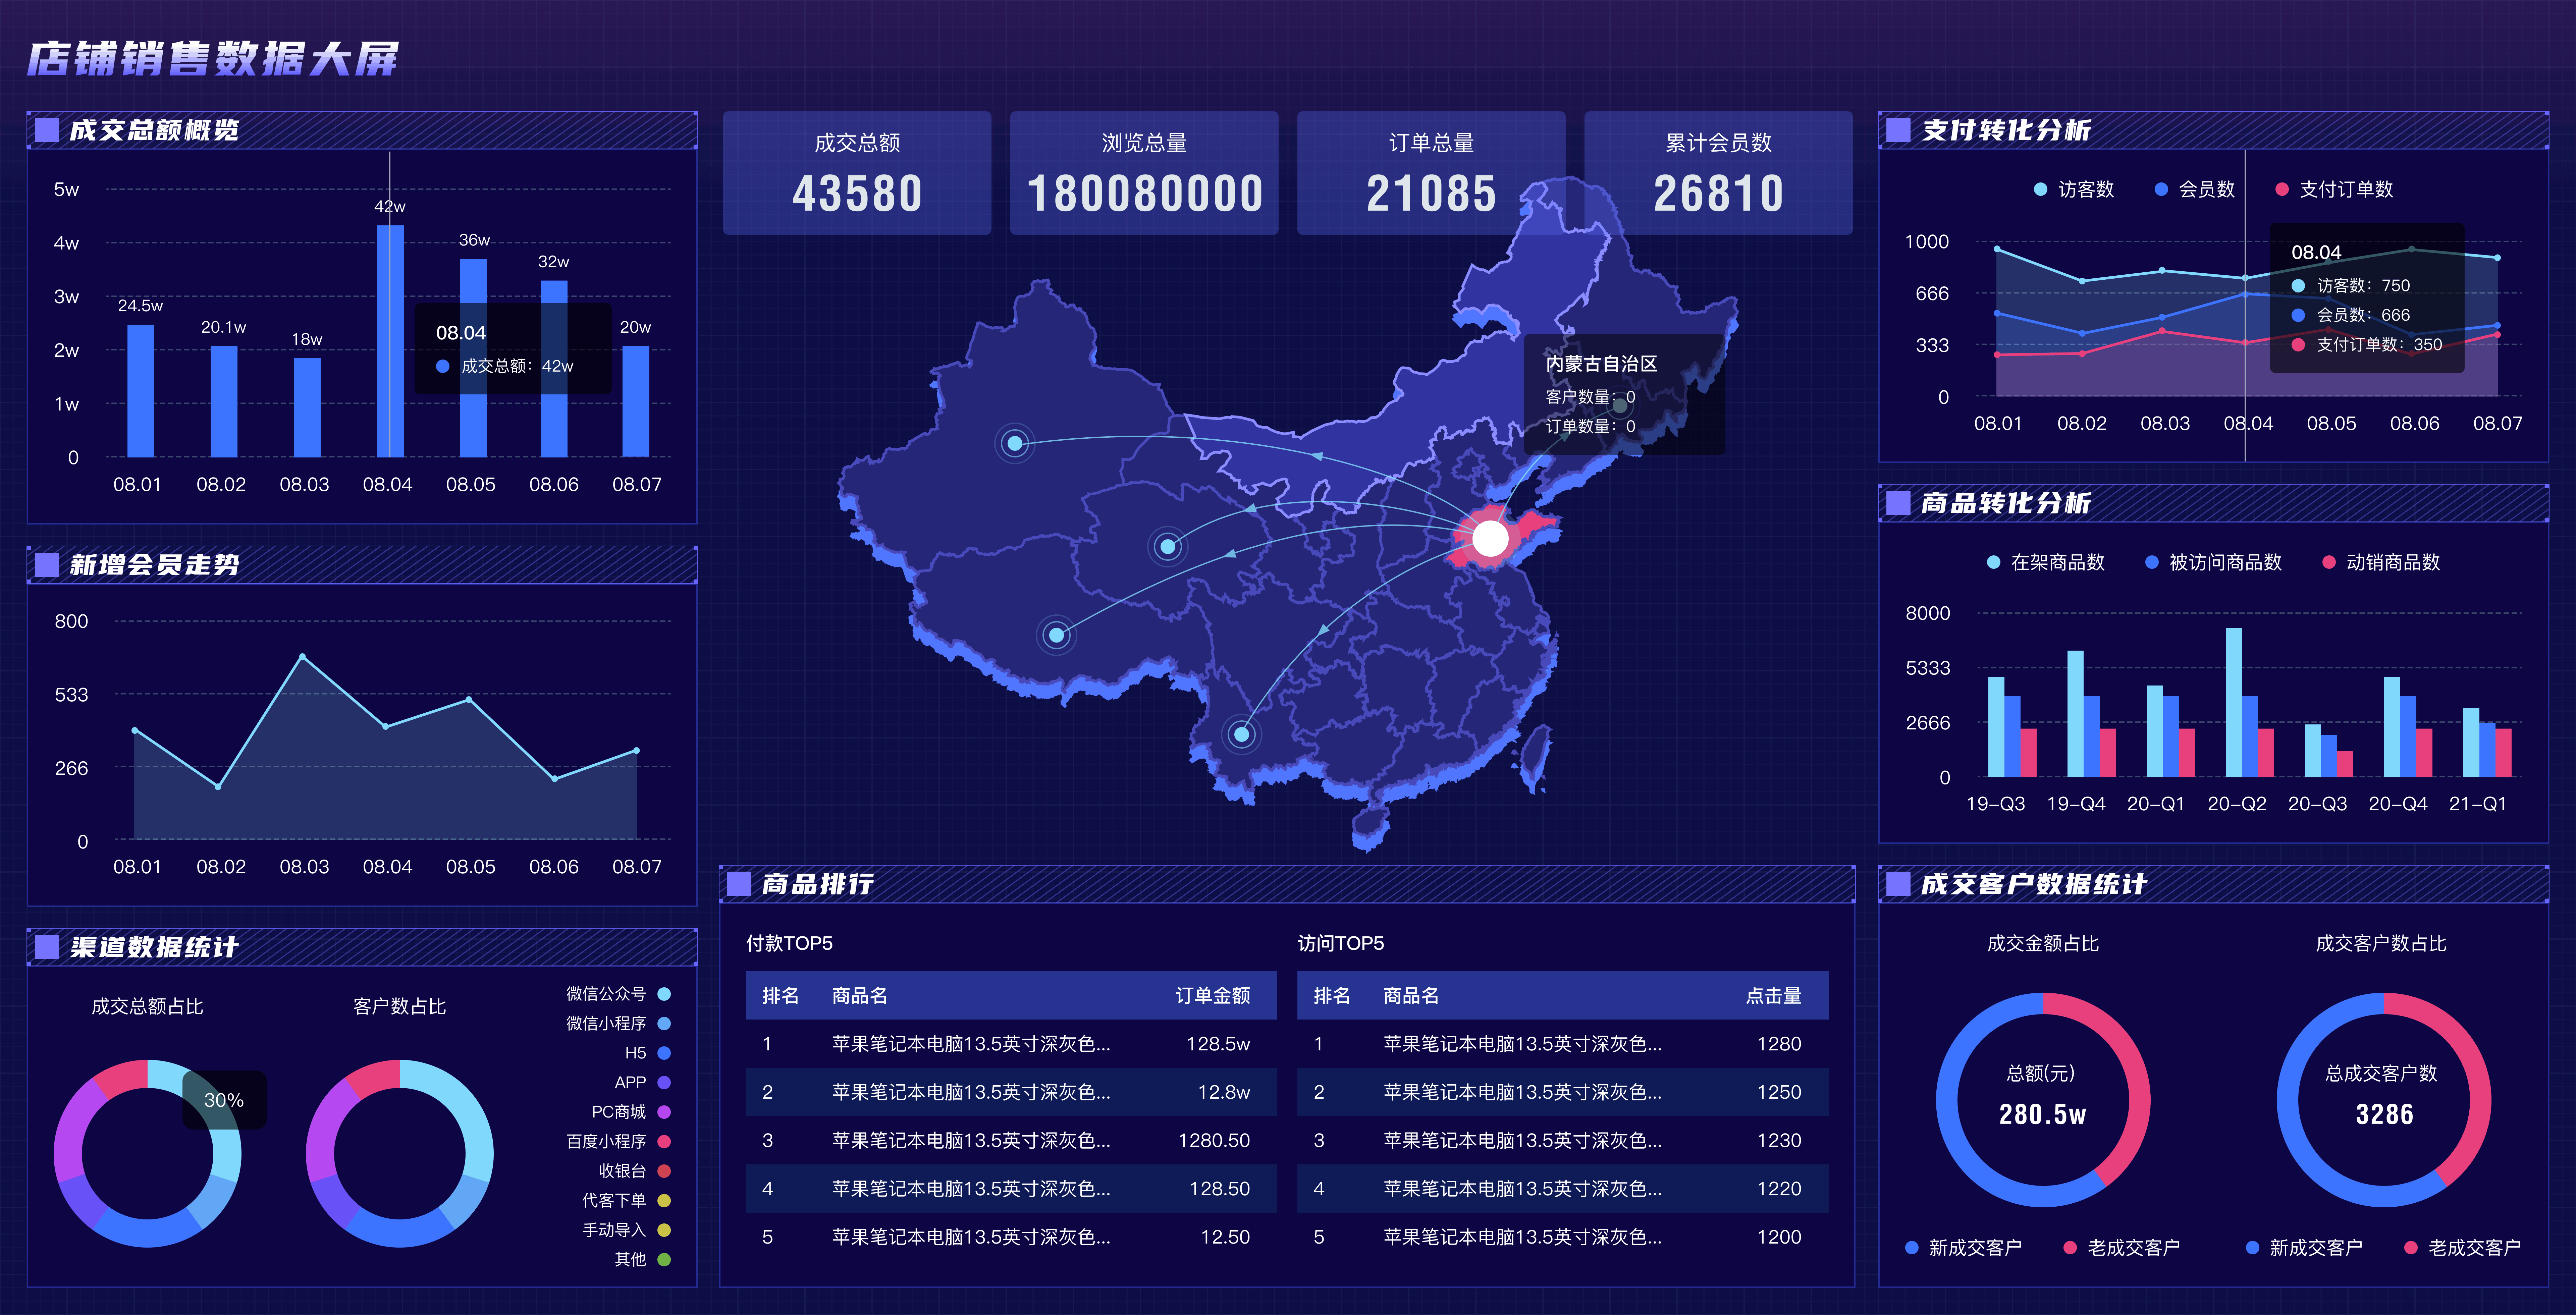Select the 付款TOP5 table heading
Image resolution: width=2576 pixels, height=1316 pixels.
tap(789, 943)
